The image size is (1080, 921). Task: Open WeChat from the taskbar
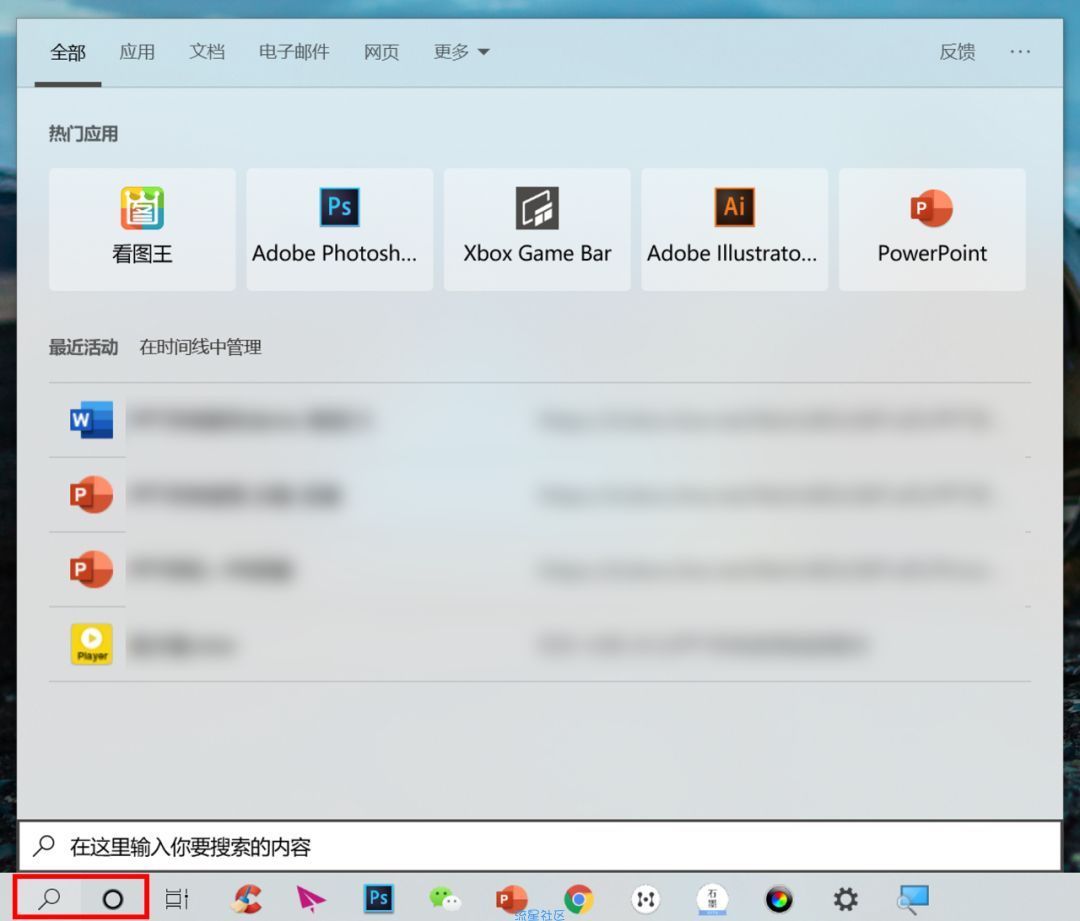tap(445, 899)
